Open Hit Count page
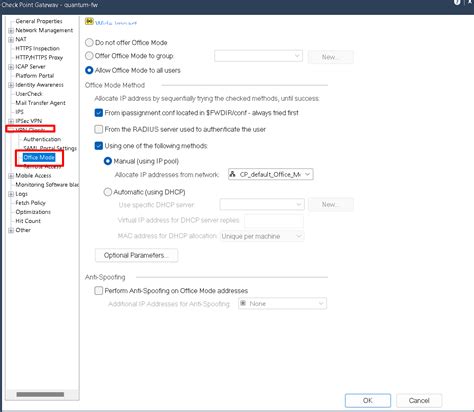The width and height of the screenshot is (474, 412). 28,221
